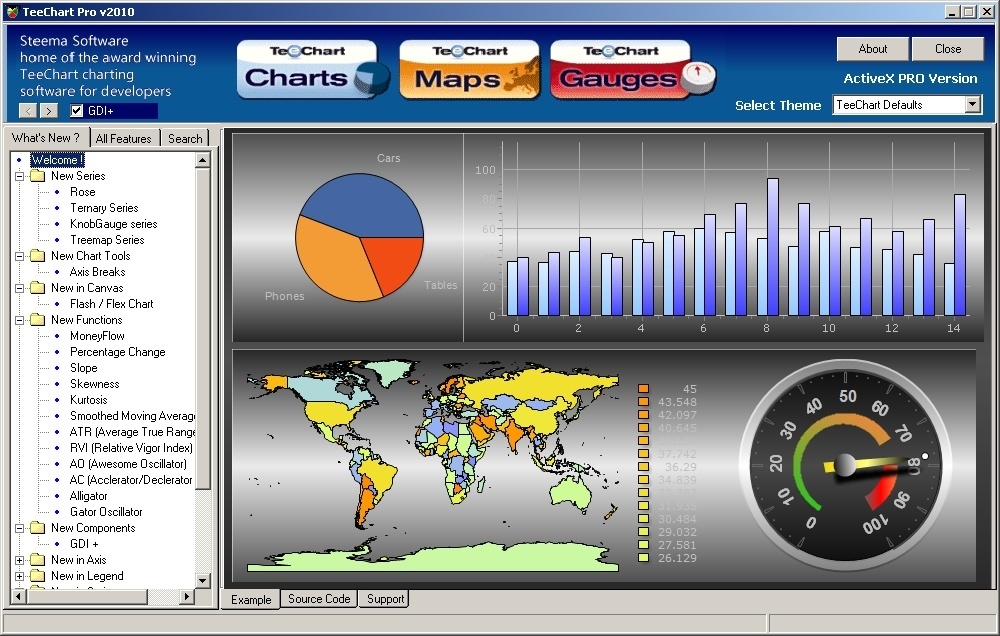Image resolution: width=1000 pixels, height=636 pixels.
Task: Select RVI (Relative Vigor Index) item
Action: 131,448
